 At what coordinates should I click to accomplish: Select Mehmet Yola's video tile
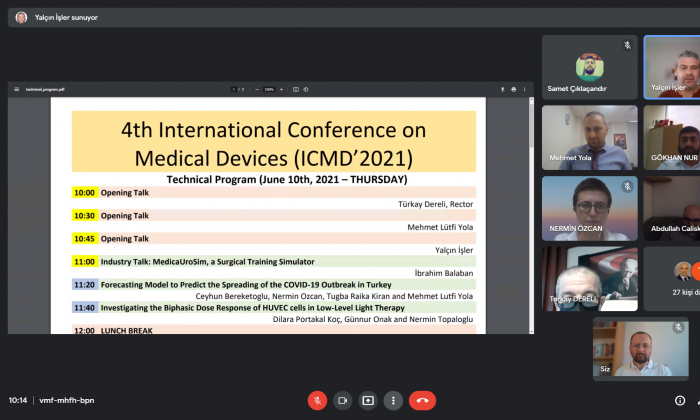[x=589, y=137]
